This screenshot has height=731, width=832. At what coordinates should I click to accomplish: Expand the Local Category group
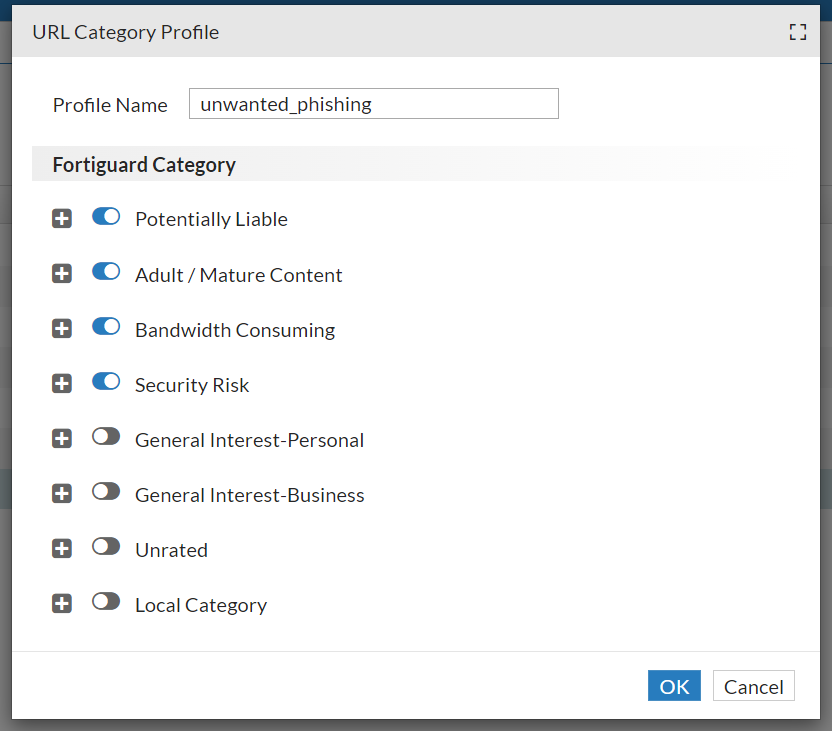tap(62, 604)
